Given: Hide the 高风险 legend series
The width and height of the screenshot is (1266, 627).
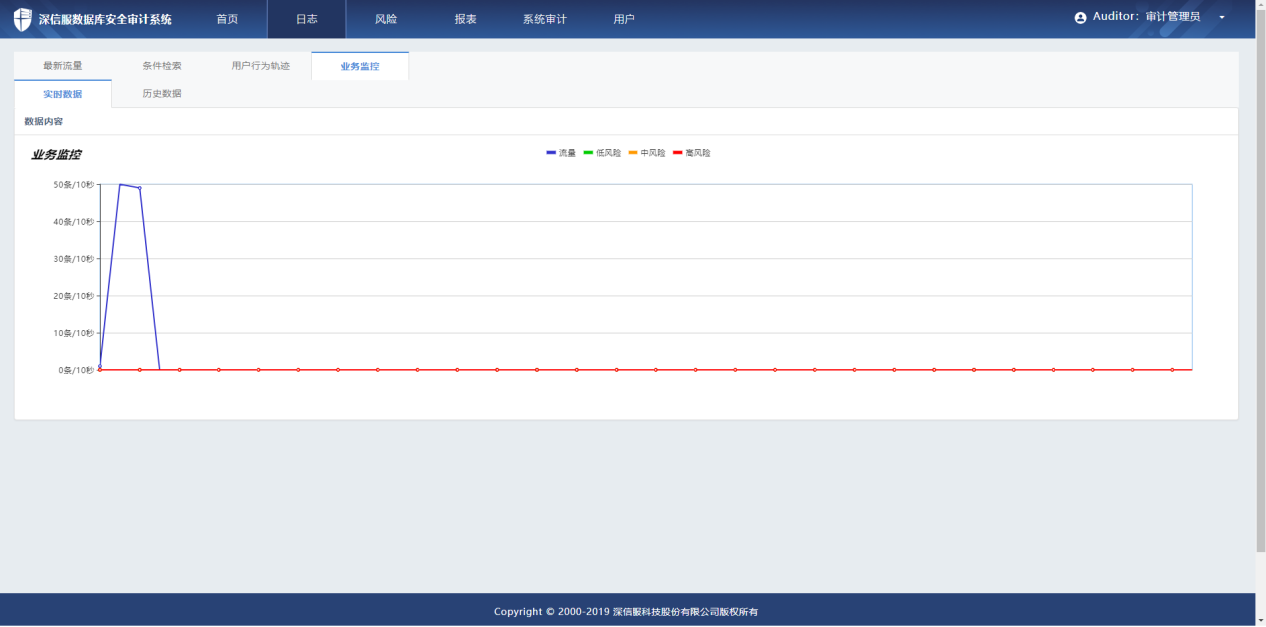Looking at the screenshot, I should tap(692, 153).
